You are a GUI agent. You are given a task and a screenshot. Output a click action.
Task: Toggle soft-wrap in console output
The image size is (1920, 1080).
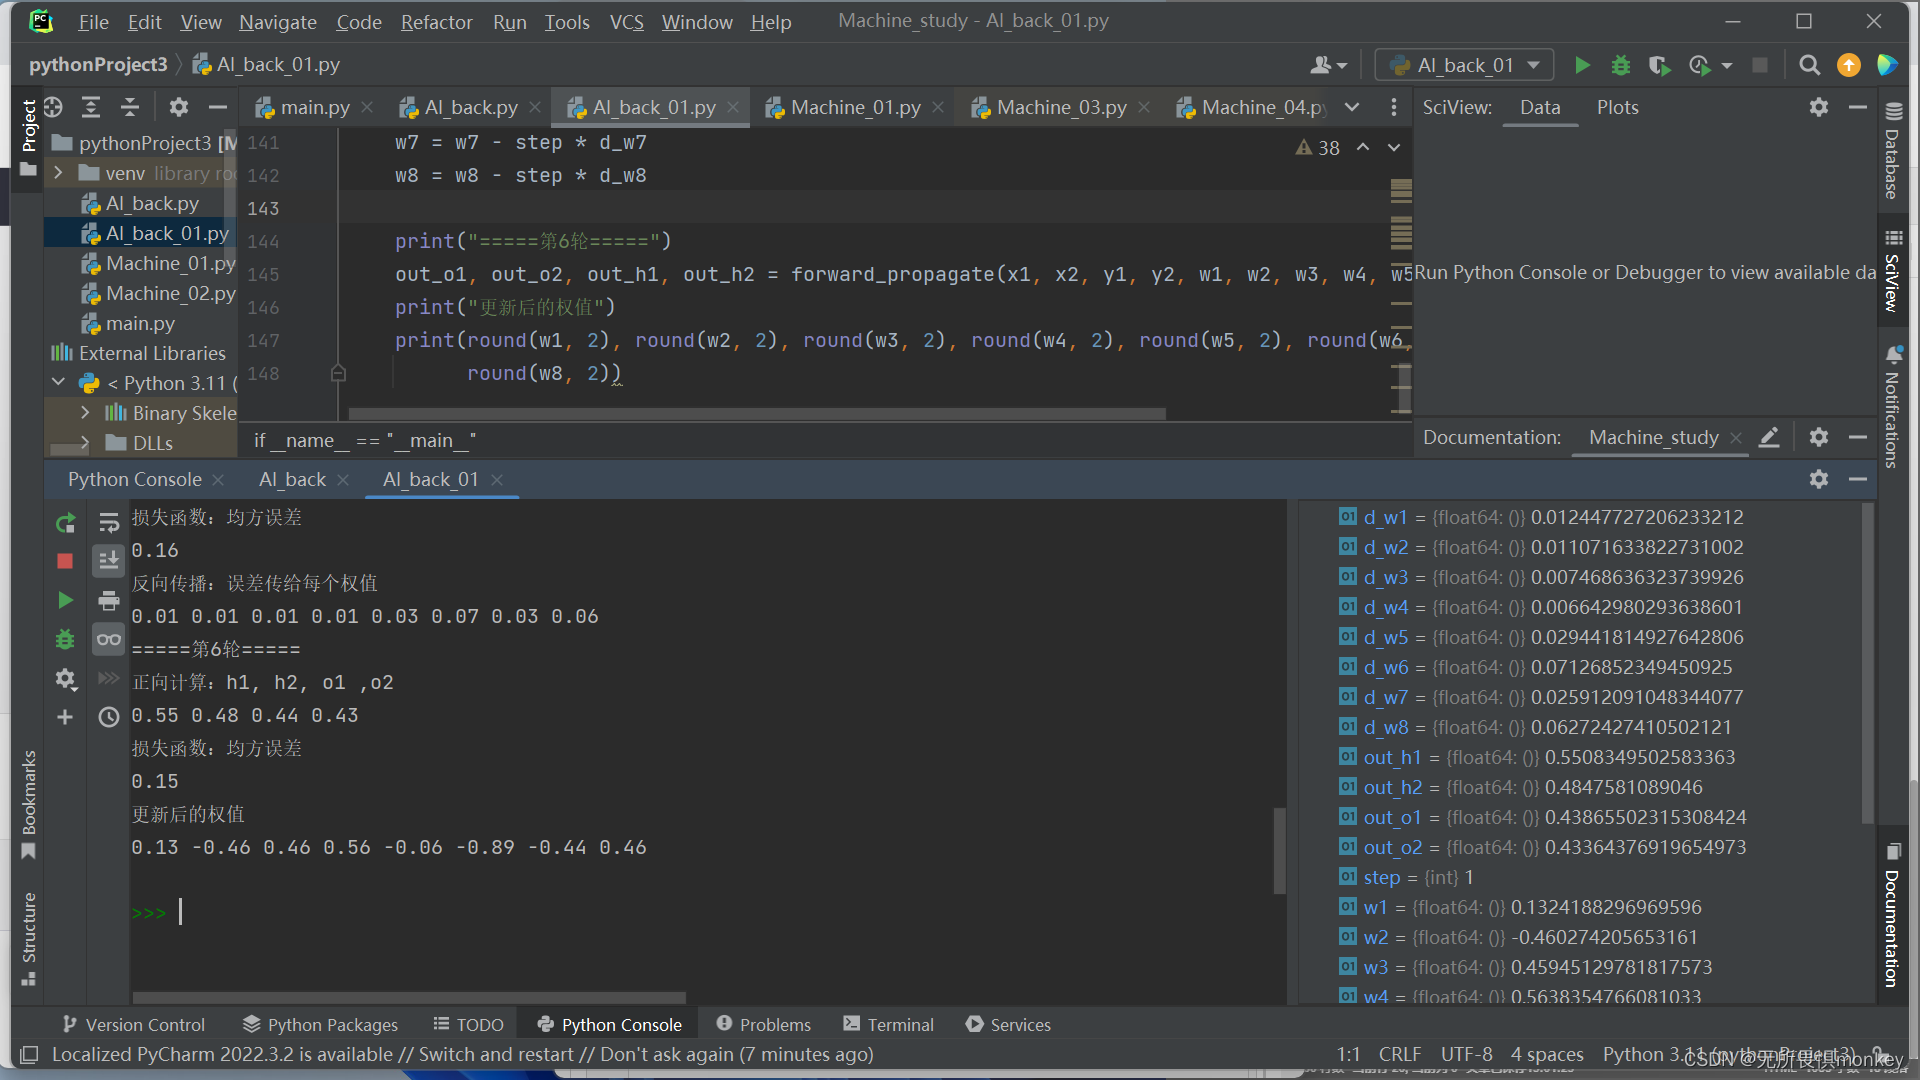click(x=109, y=522)
